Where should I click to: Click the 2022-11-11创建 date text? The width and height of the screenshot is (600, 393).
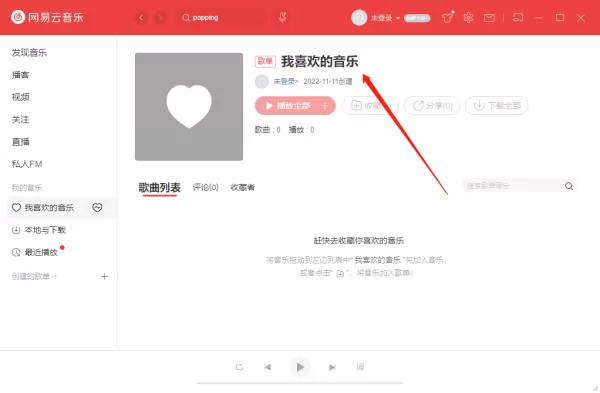(328, 82)
